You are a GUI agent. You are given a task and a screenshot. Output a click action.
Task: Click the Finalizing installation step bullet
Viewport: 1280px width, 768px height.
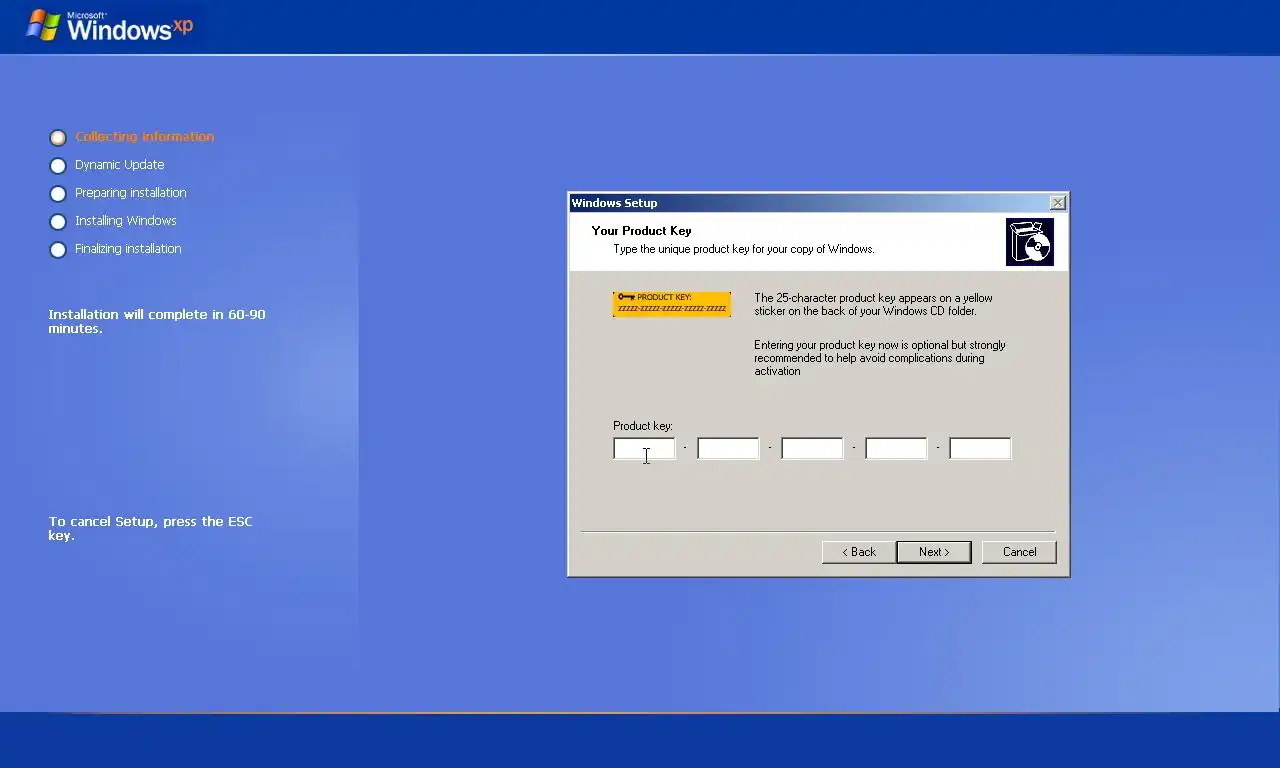[x=58, y=249]
